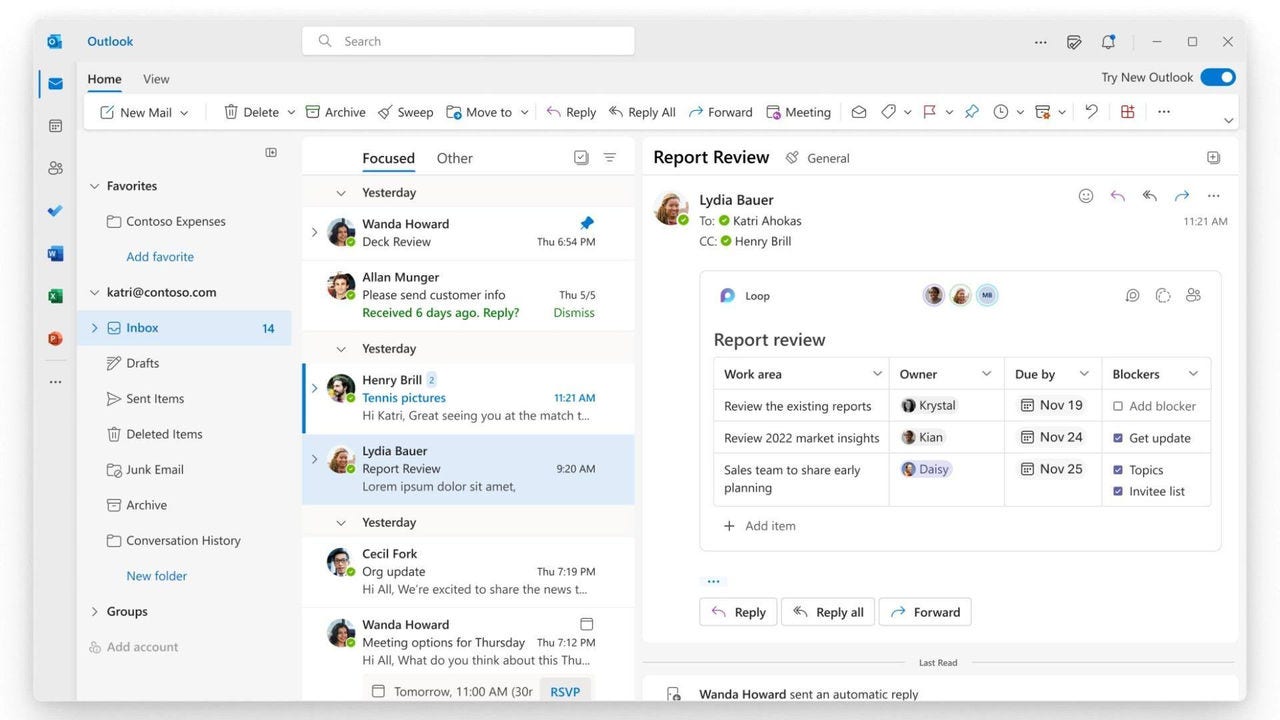Click the RSVP button on meeting invite

[565, 691]
